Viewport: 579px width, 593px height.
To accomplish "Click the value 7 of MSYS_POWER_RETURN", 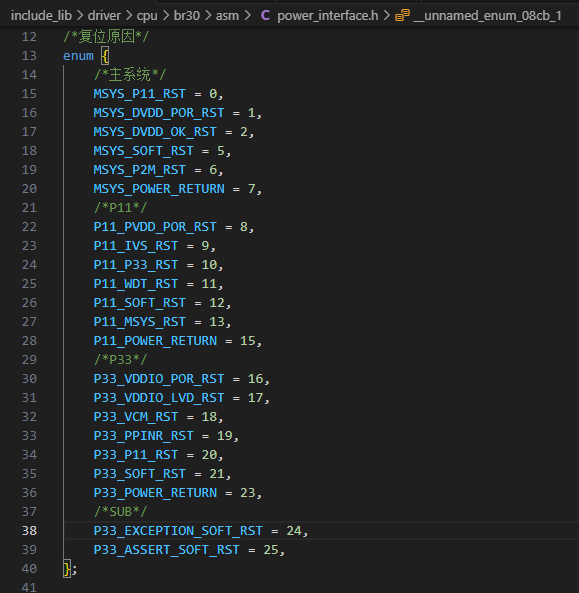I will (251, 189).
